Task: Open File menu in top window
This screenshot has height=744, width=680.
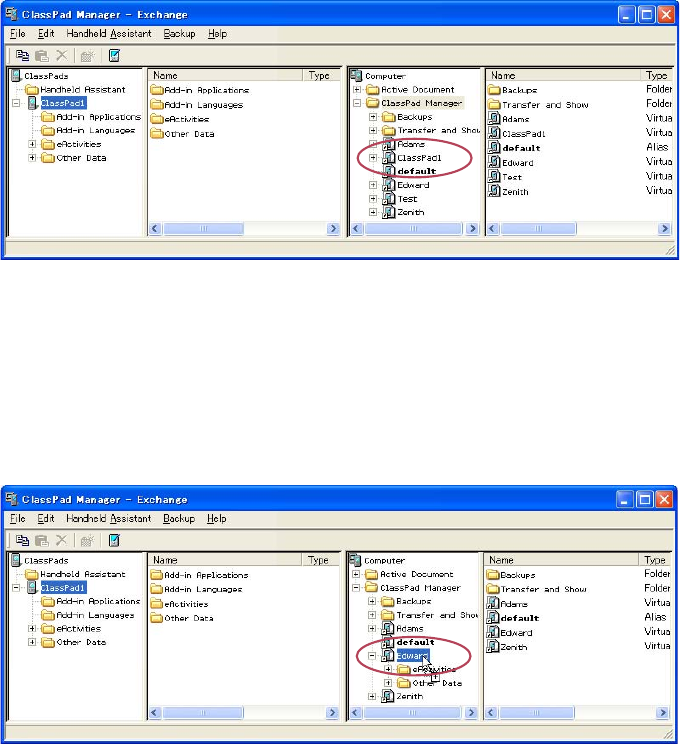Action: tap(18, 34)
